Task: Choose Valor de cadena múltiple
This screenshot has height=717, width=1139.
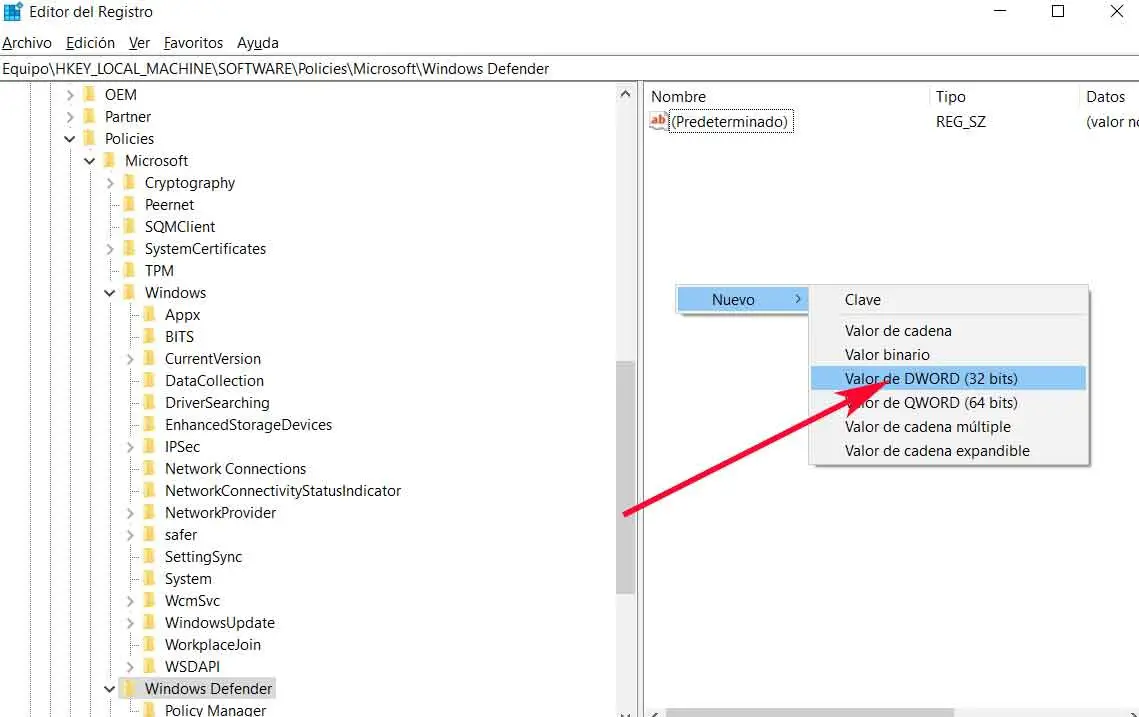Action: click(948, 426)
